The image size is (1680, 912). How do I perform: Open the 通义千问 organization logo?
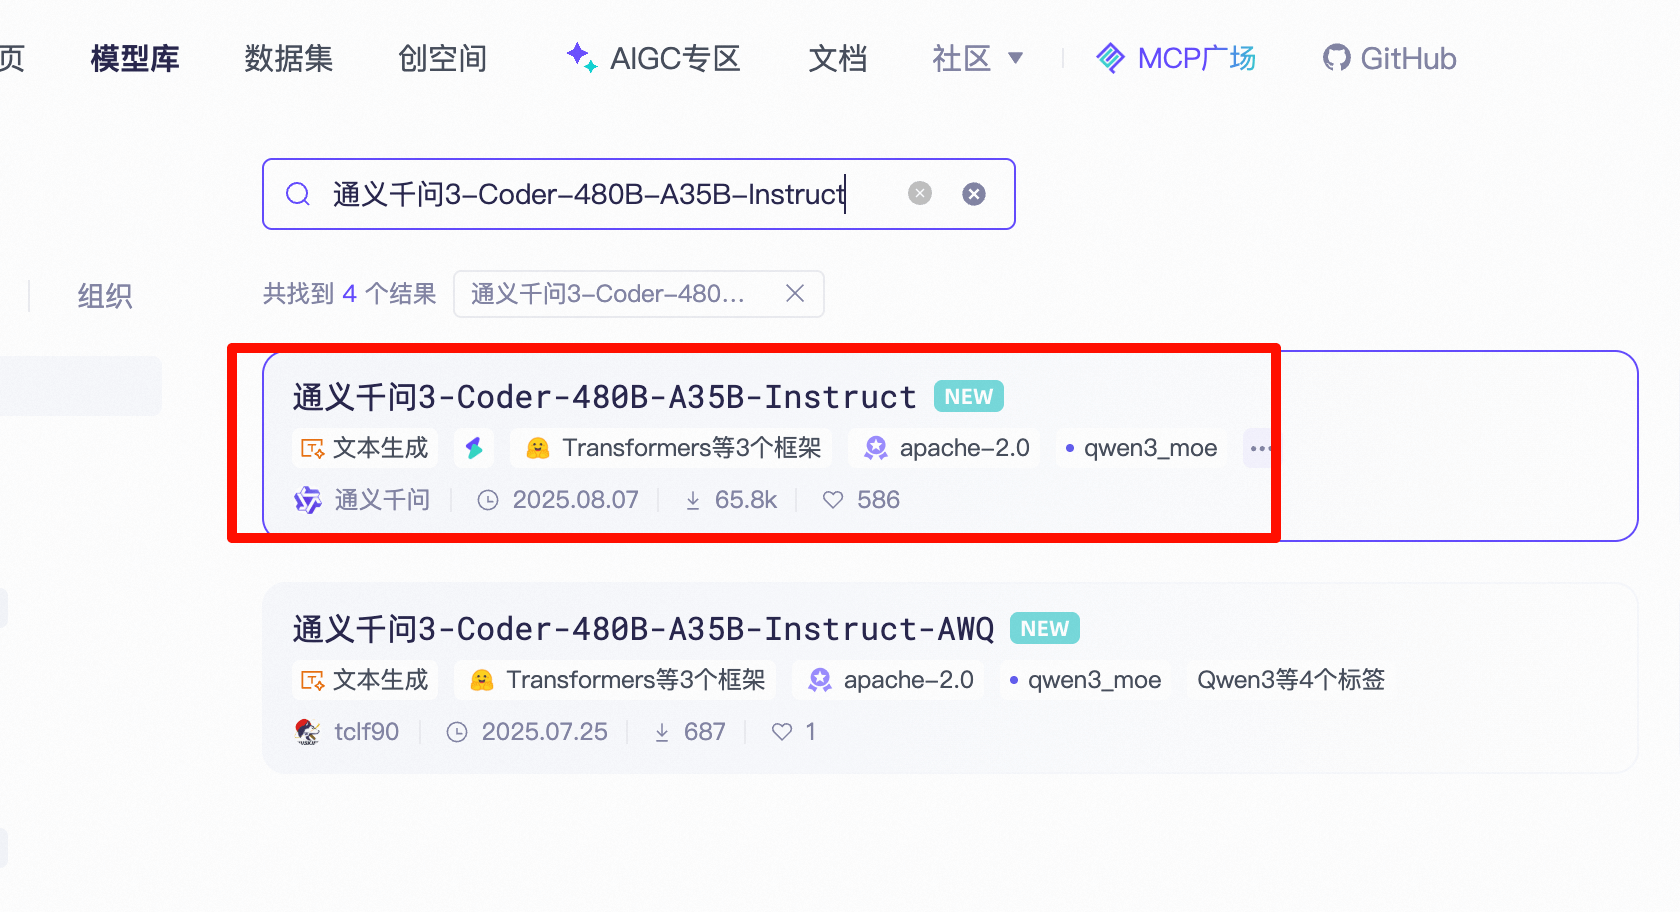[x=307, y=499]
